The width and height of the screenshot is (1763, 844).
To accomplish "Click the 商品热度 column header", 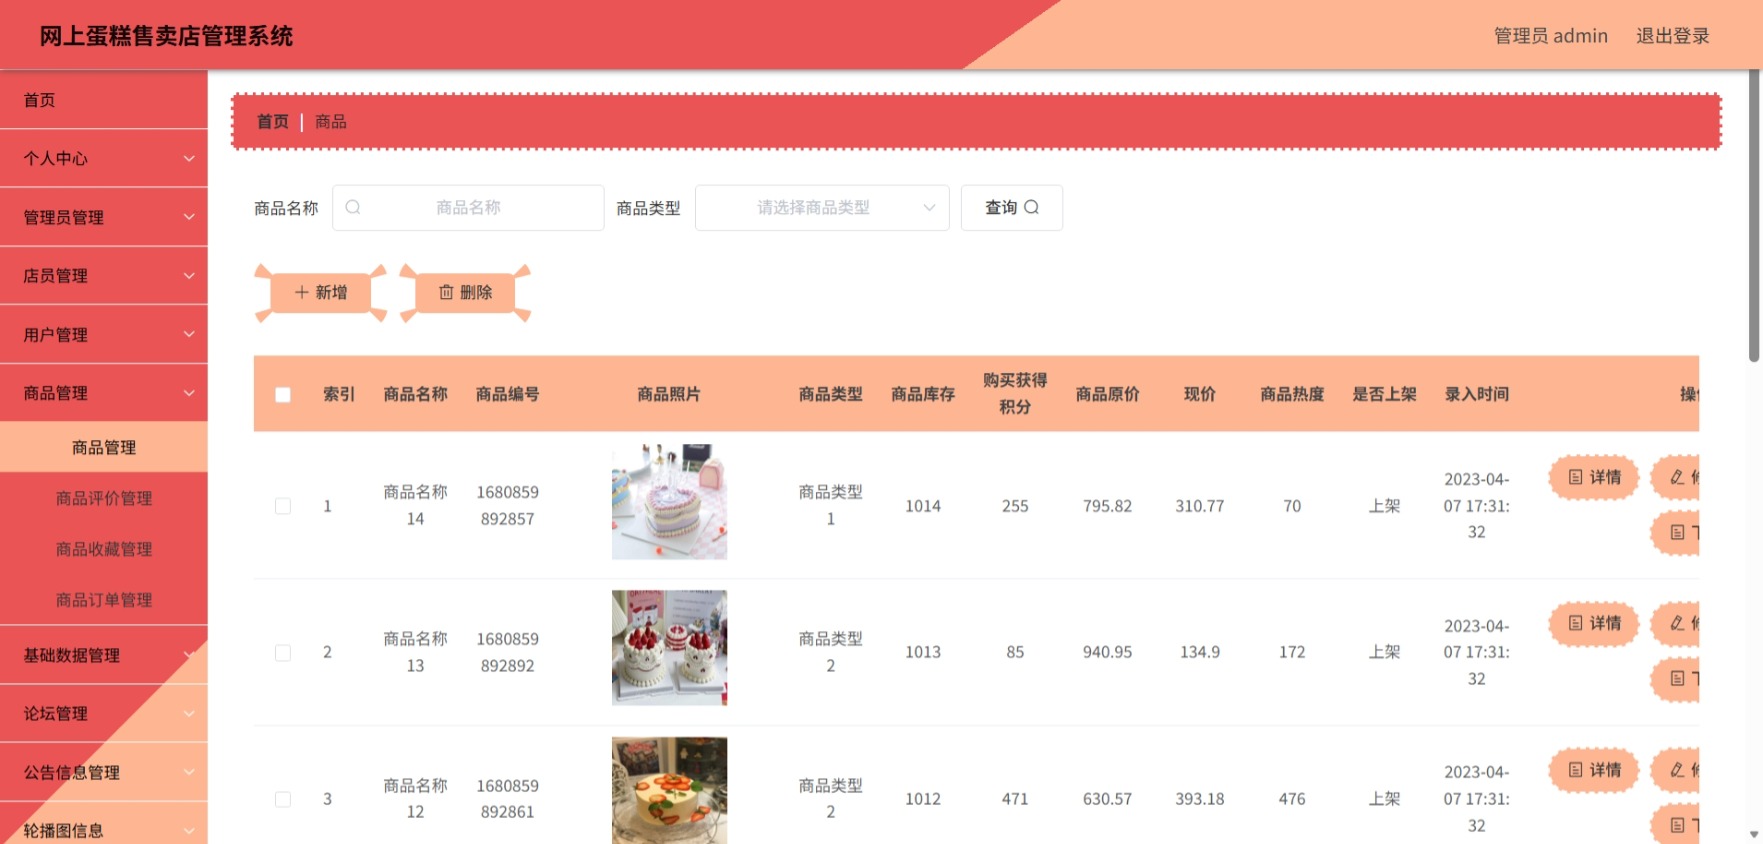I will (x=1292, y=394).
